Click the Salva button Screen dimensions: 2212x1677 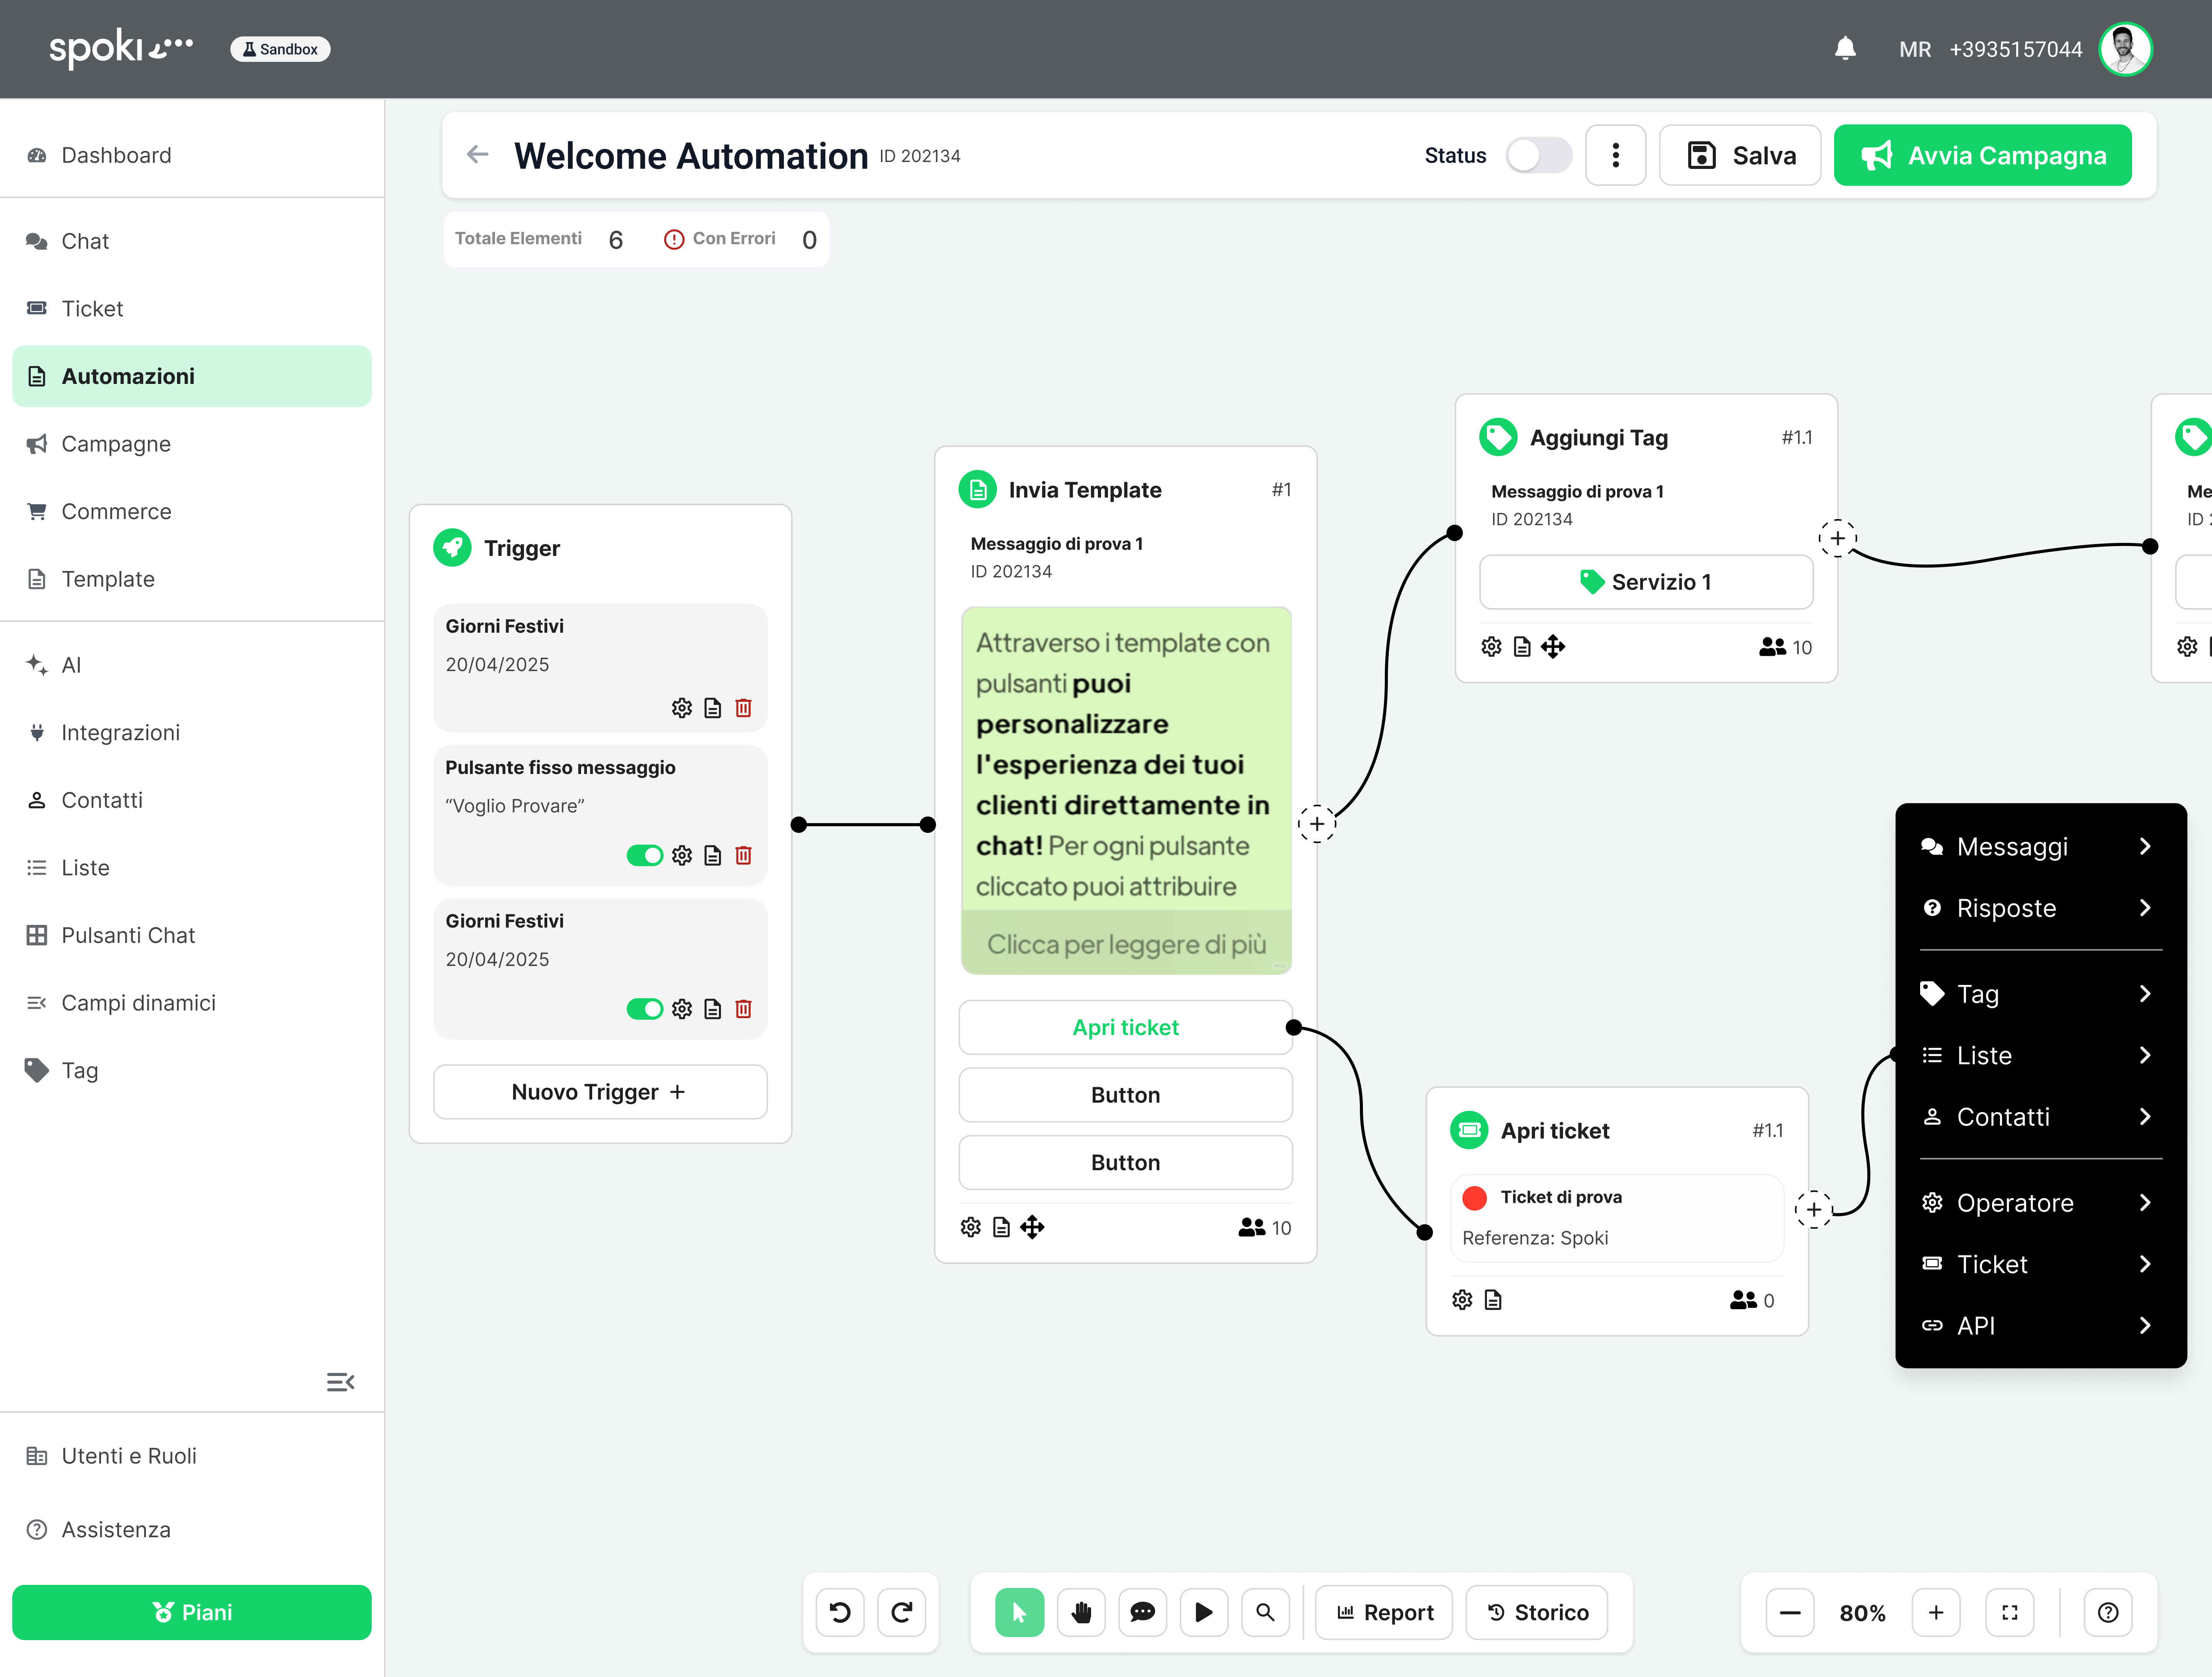(1740, 155)
